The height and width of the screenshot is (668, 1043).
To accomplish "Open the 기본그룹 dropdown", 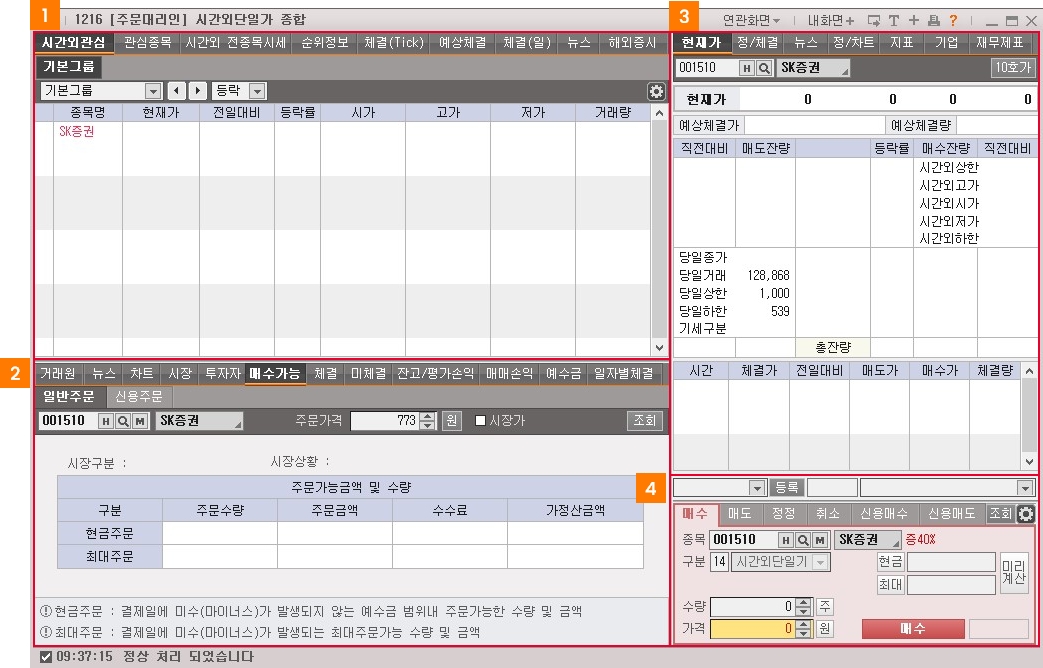I will [x=153, y=90].
